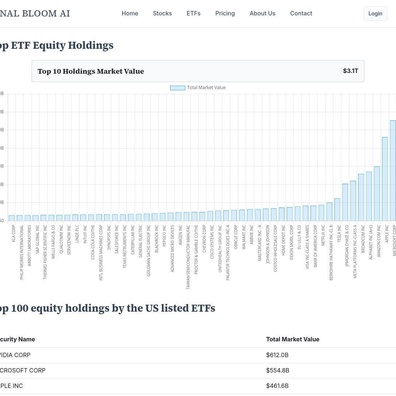Click the INTL BUSINESS MACHINES axis label
The width and height of the screenshot is (396, 396).
pos(101,252)
